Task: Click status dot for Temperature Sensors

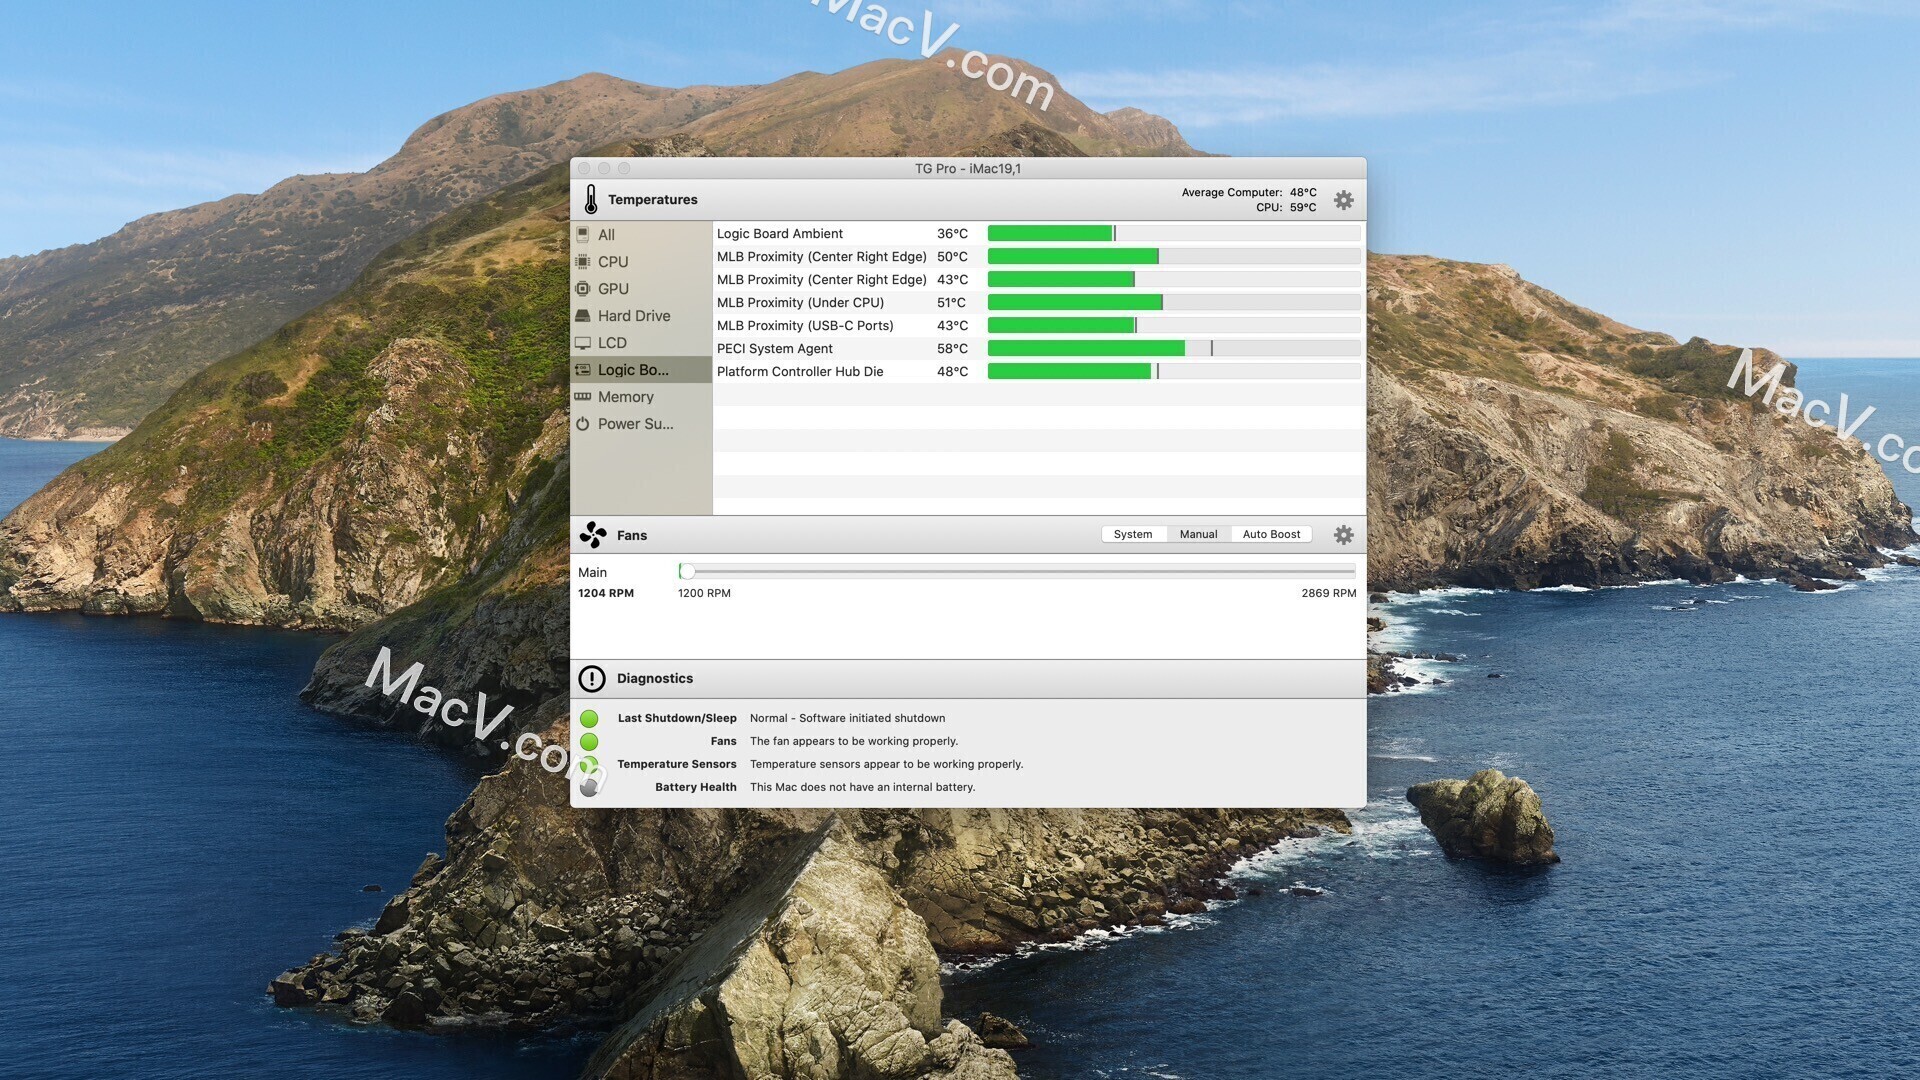Action: click(x=589, y=764)
